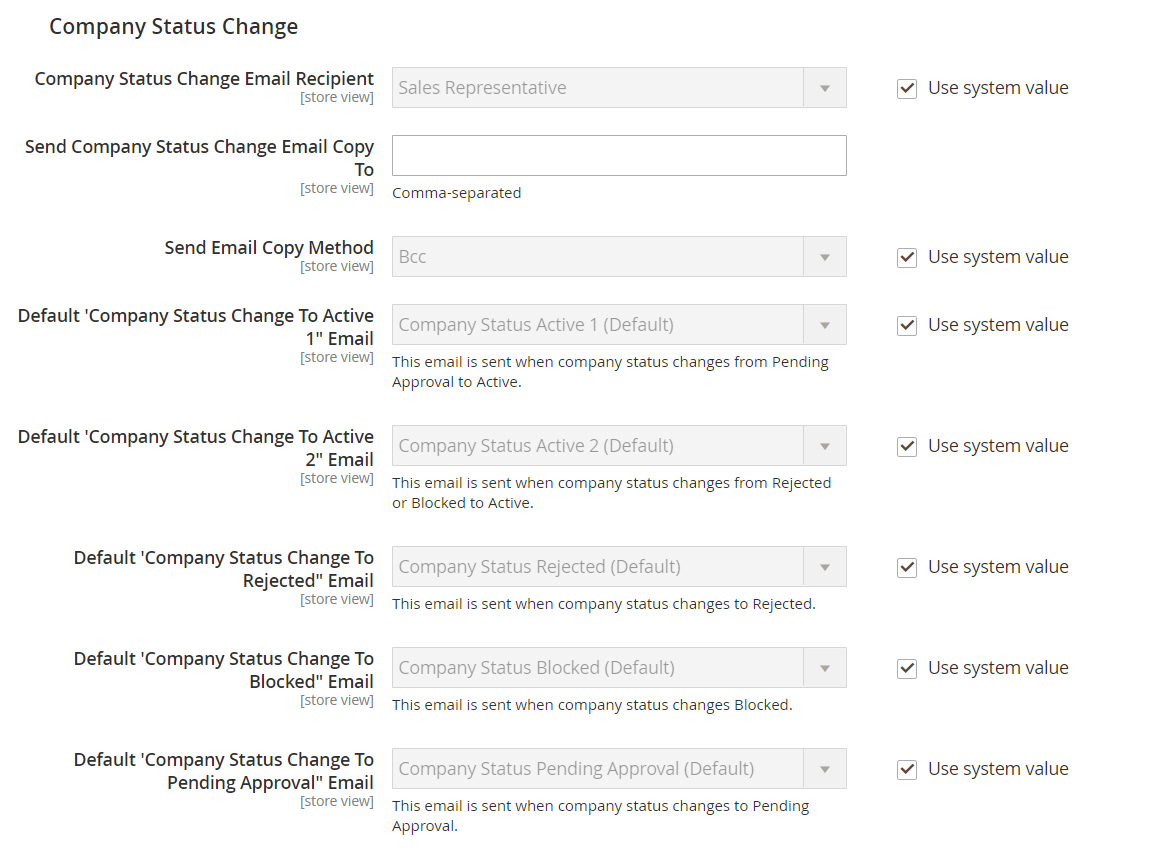The height and width of the screenshot is (849, 1158).
Task: Toggle Use system value for Active 1 Email
Action: [x=907, y=326]
